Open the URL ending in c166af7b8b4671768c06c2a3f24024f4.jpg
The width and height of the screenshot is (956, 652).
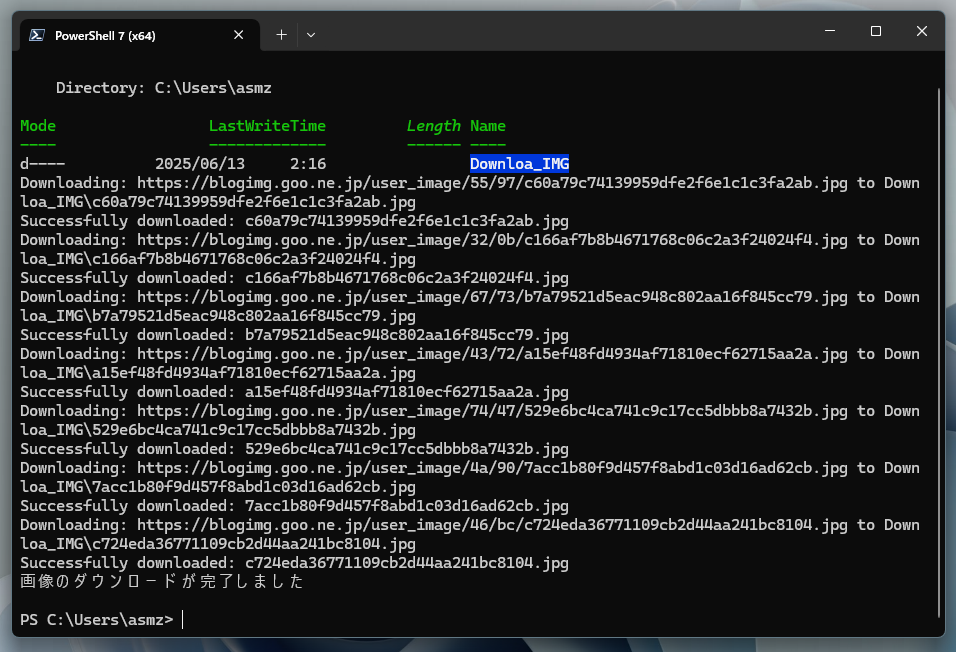(492, 240)
